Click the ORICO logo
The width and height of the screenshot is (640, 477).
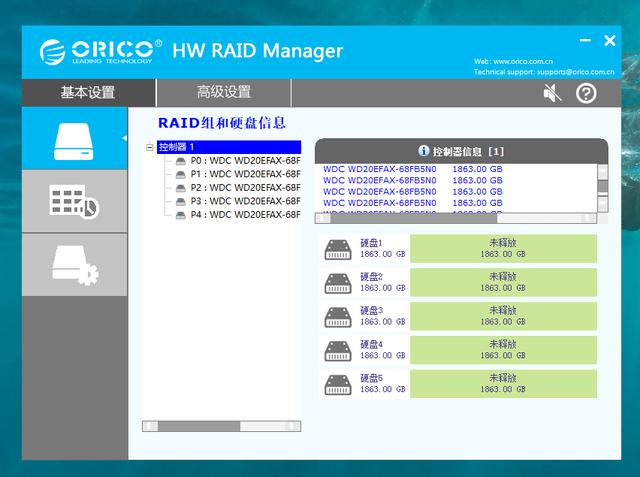[x=100, y=52]
